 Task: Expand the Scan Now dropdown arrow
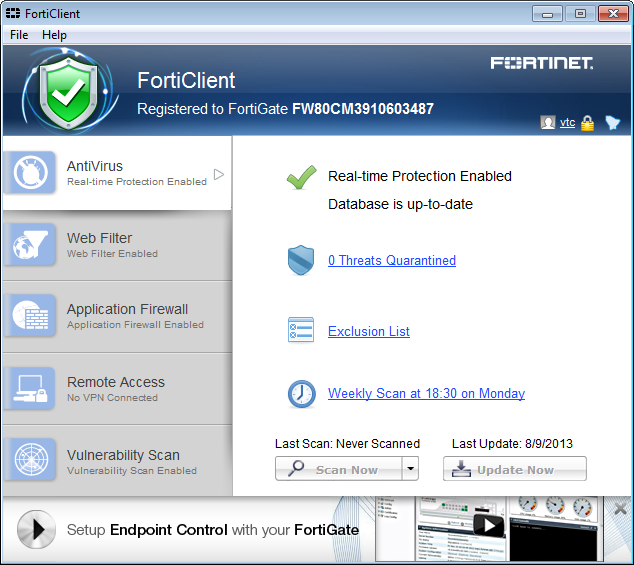coord(409,469)
